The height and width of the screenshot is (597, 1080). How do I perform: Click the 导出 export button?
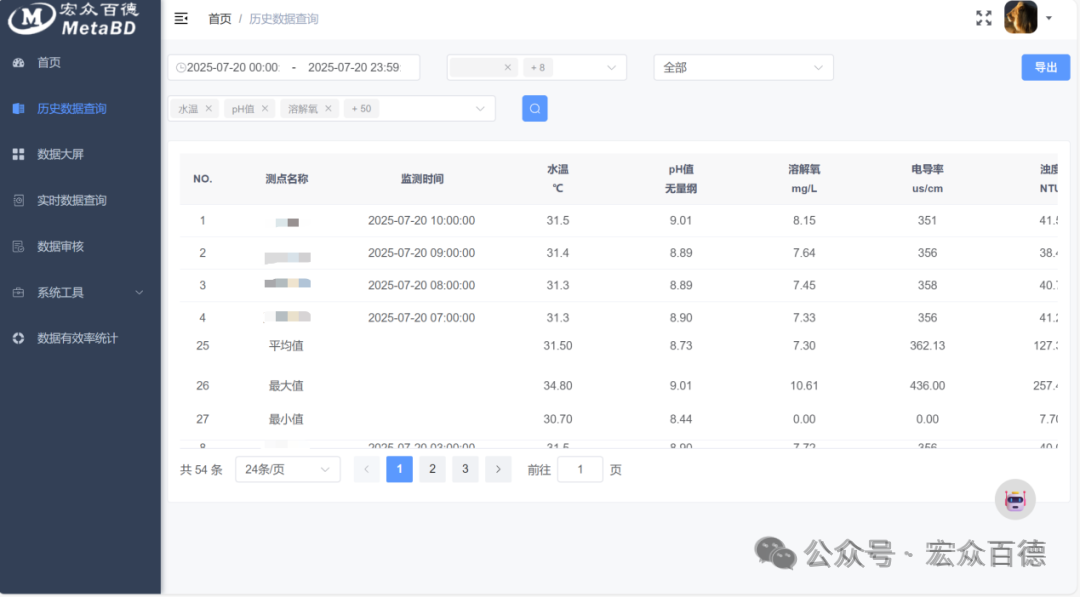point(1045,67)
